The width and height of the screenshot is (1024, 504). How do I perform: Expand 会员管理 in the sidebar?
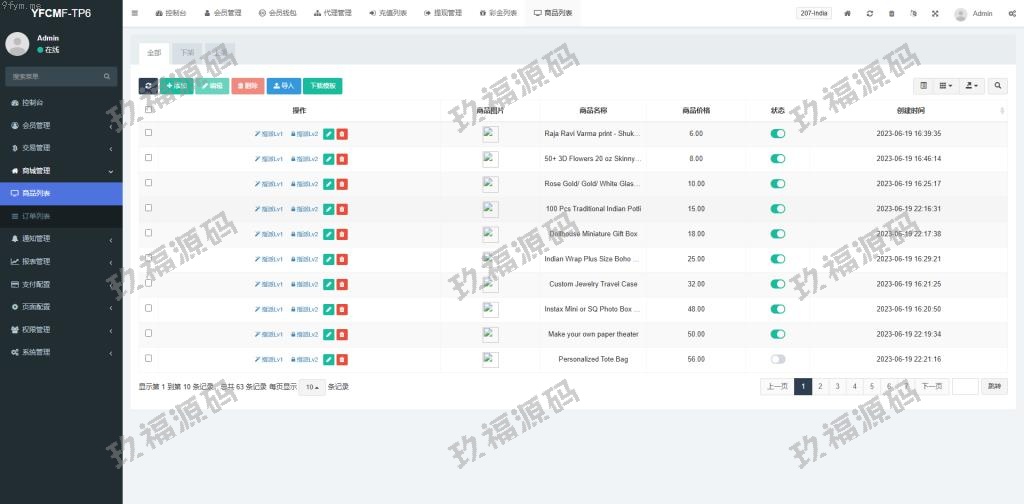click(x=60, y=126)
